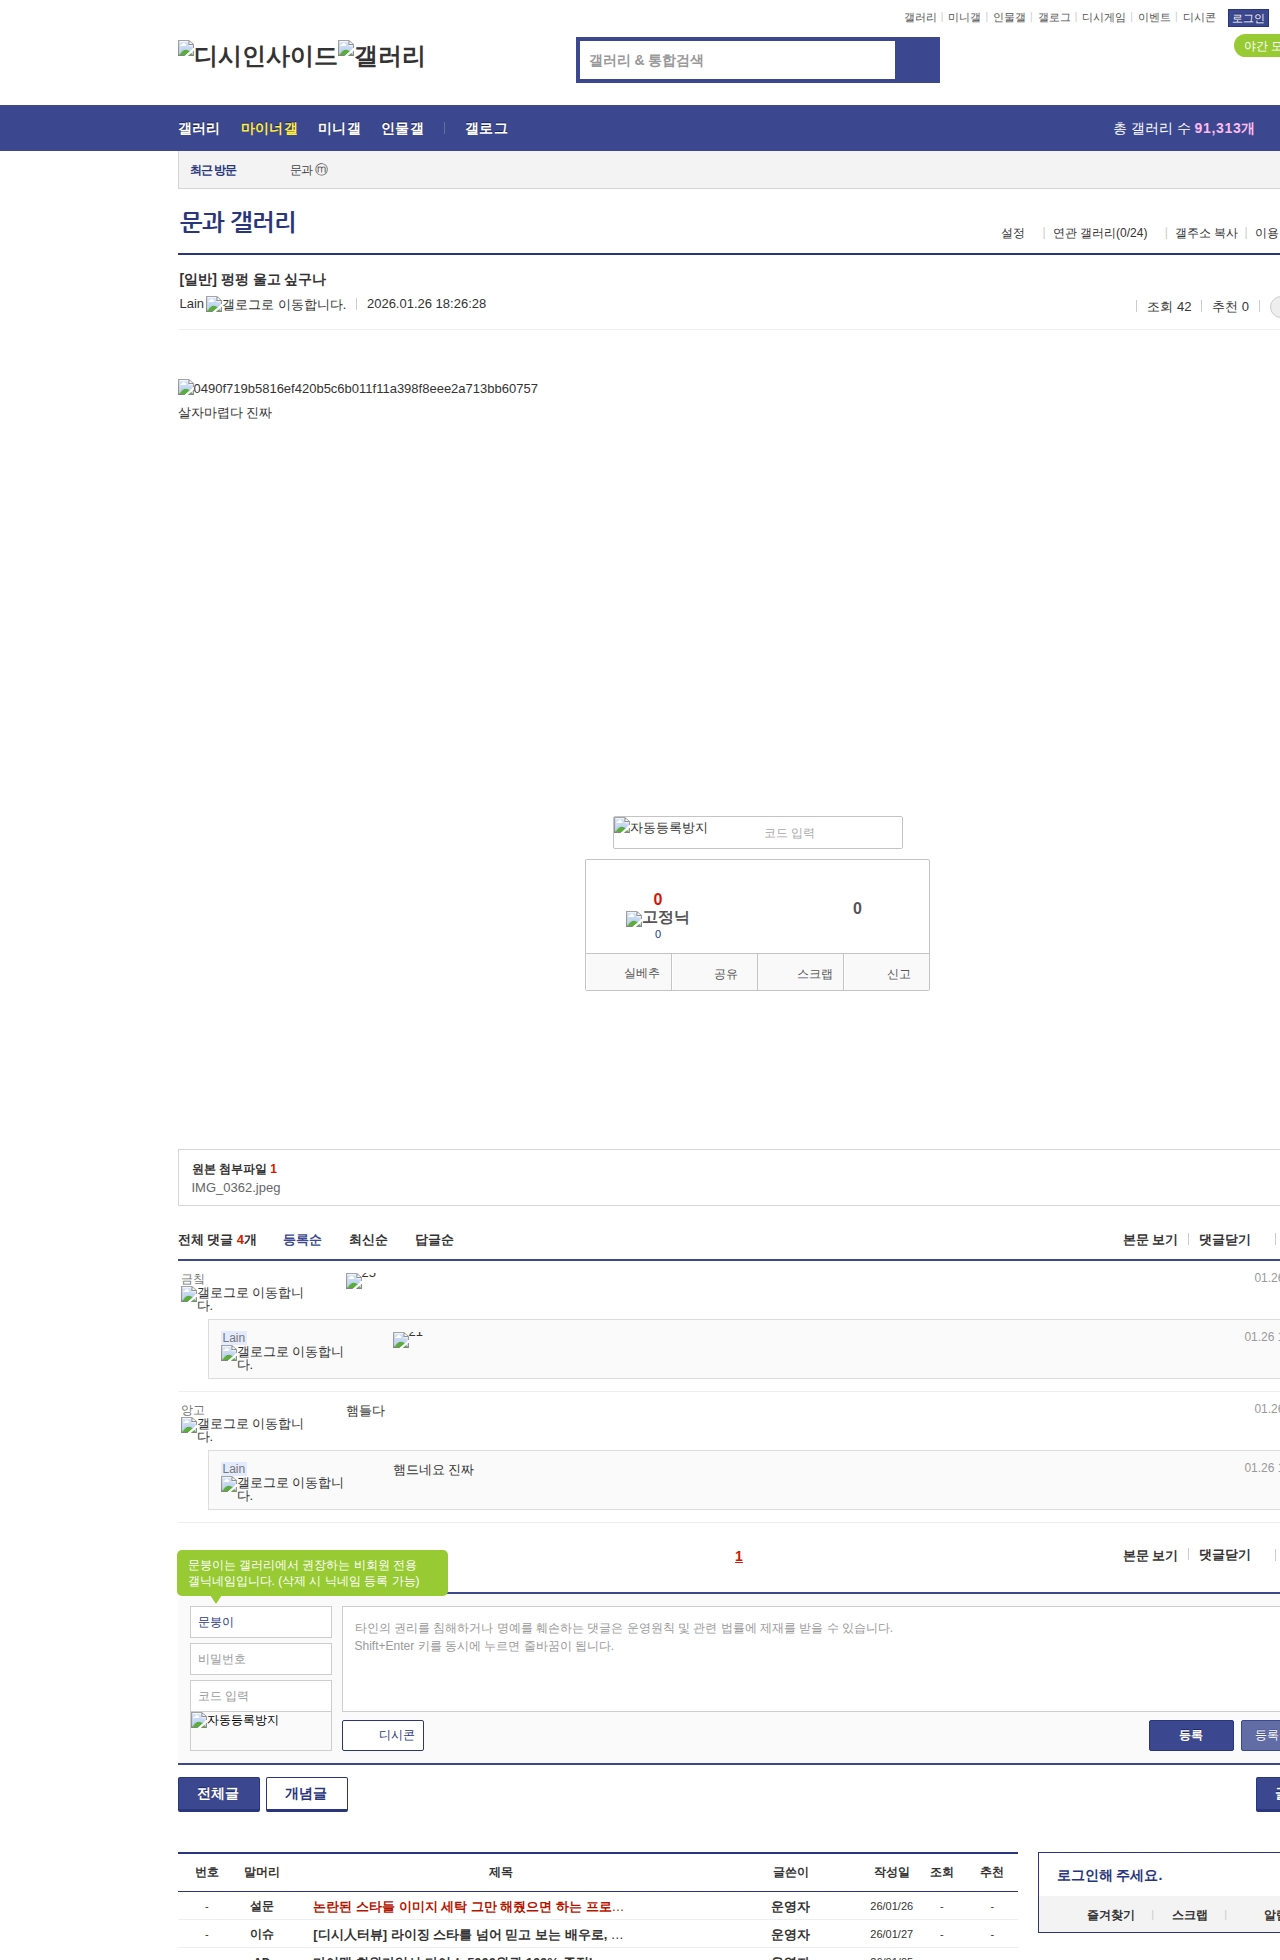1280x1960 pixels.
Task: Switch to the 개념글 posts
Action: click(x=307, y=1794)
